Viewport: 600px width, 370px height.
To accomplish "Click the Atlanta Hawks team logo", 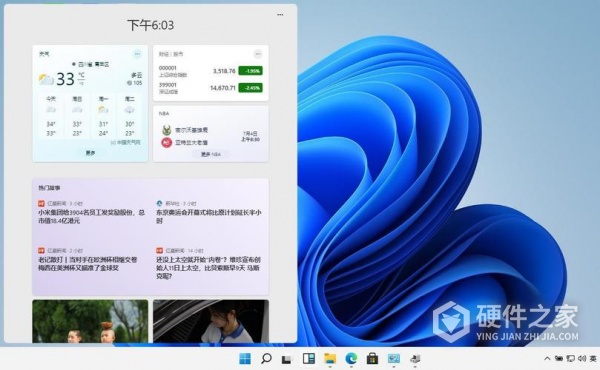I will (x=166, y=143).
